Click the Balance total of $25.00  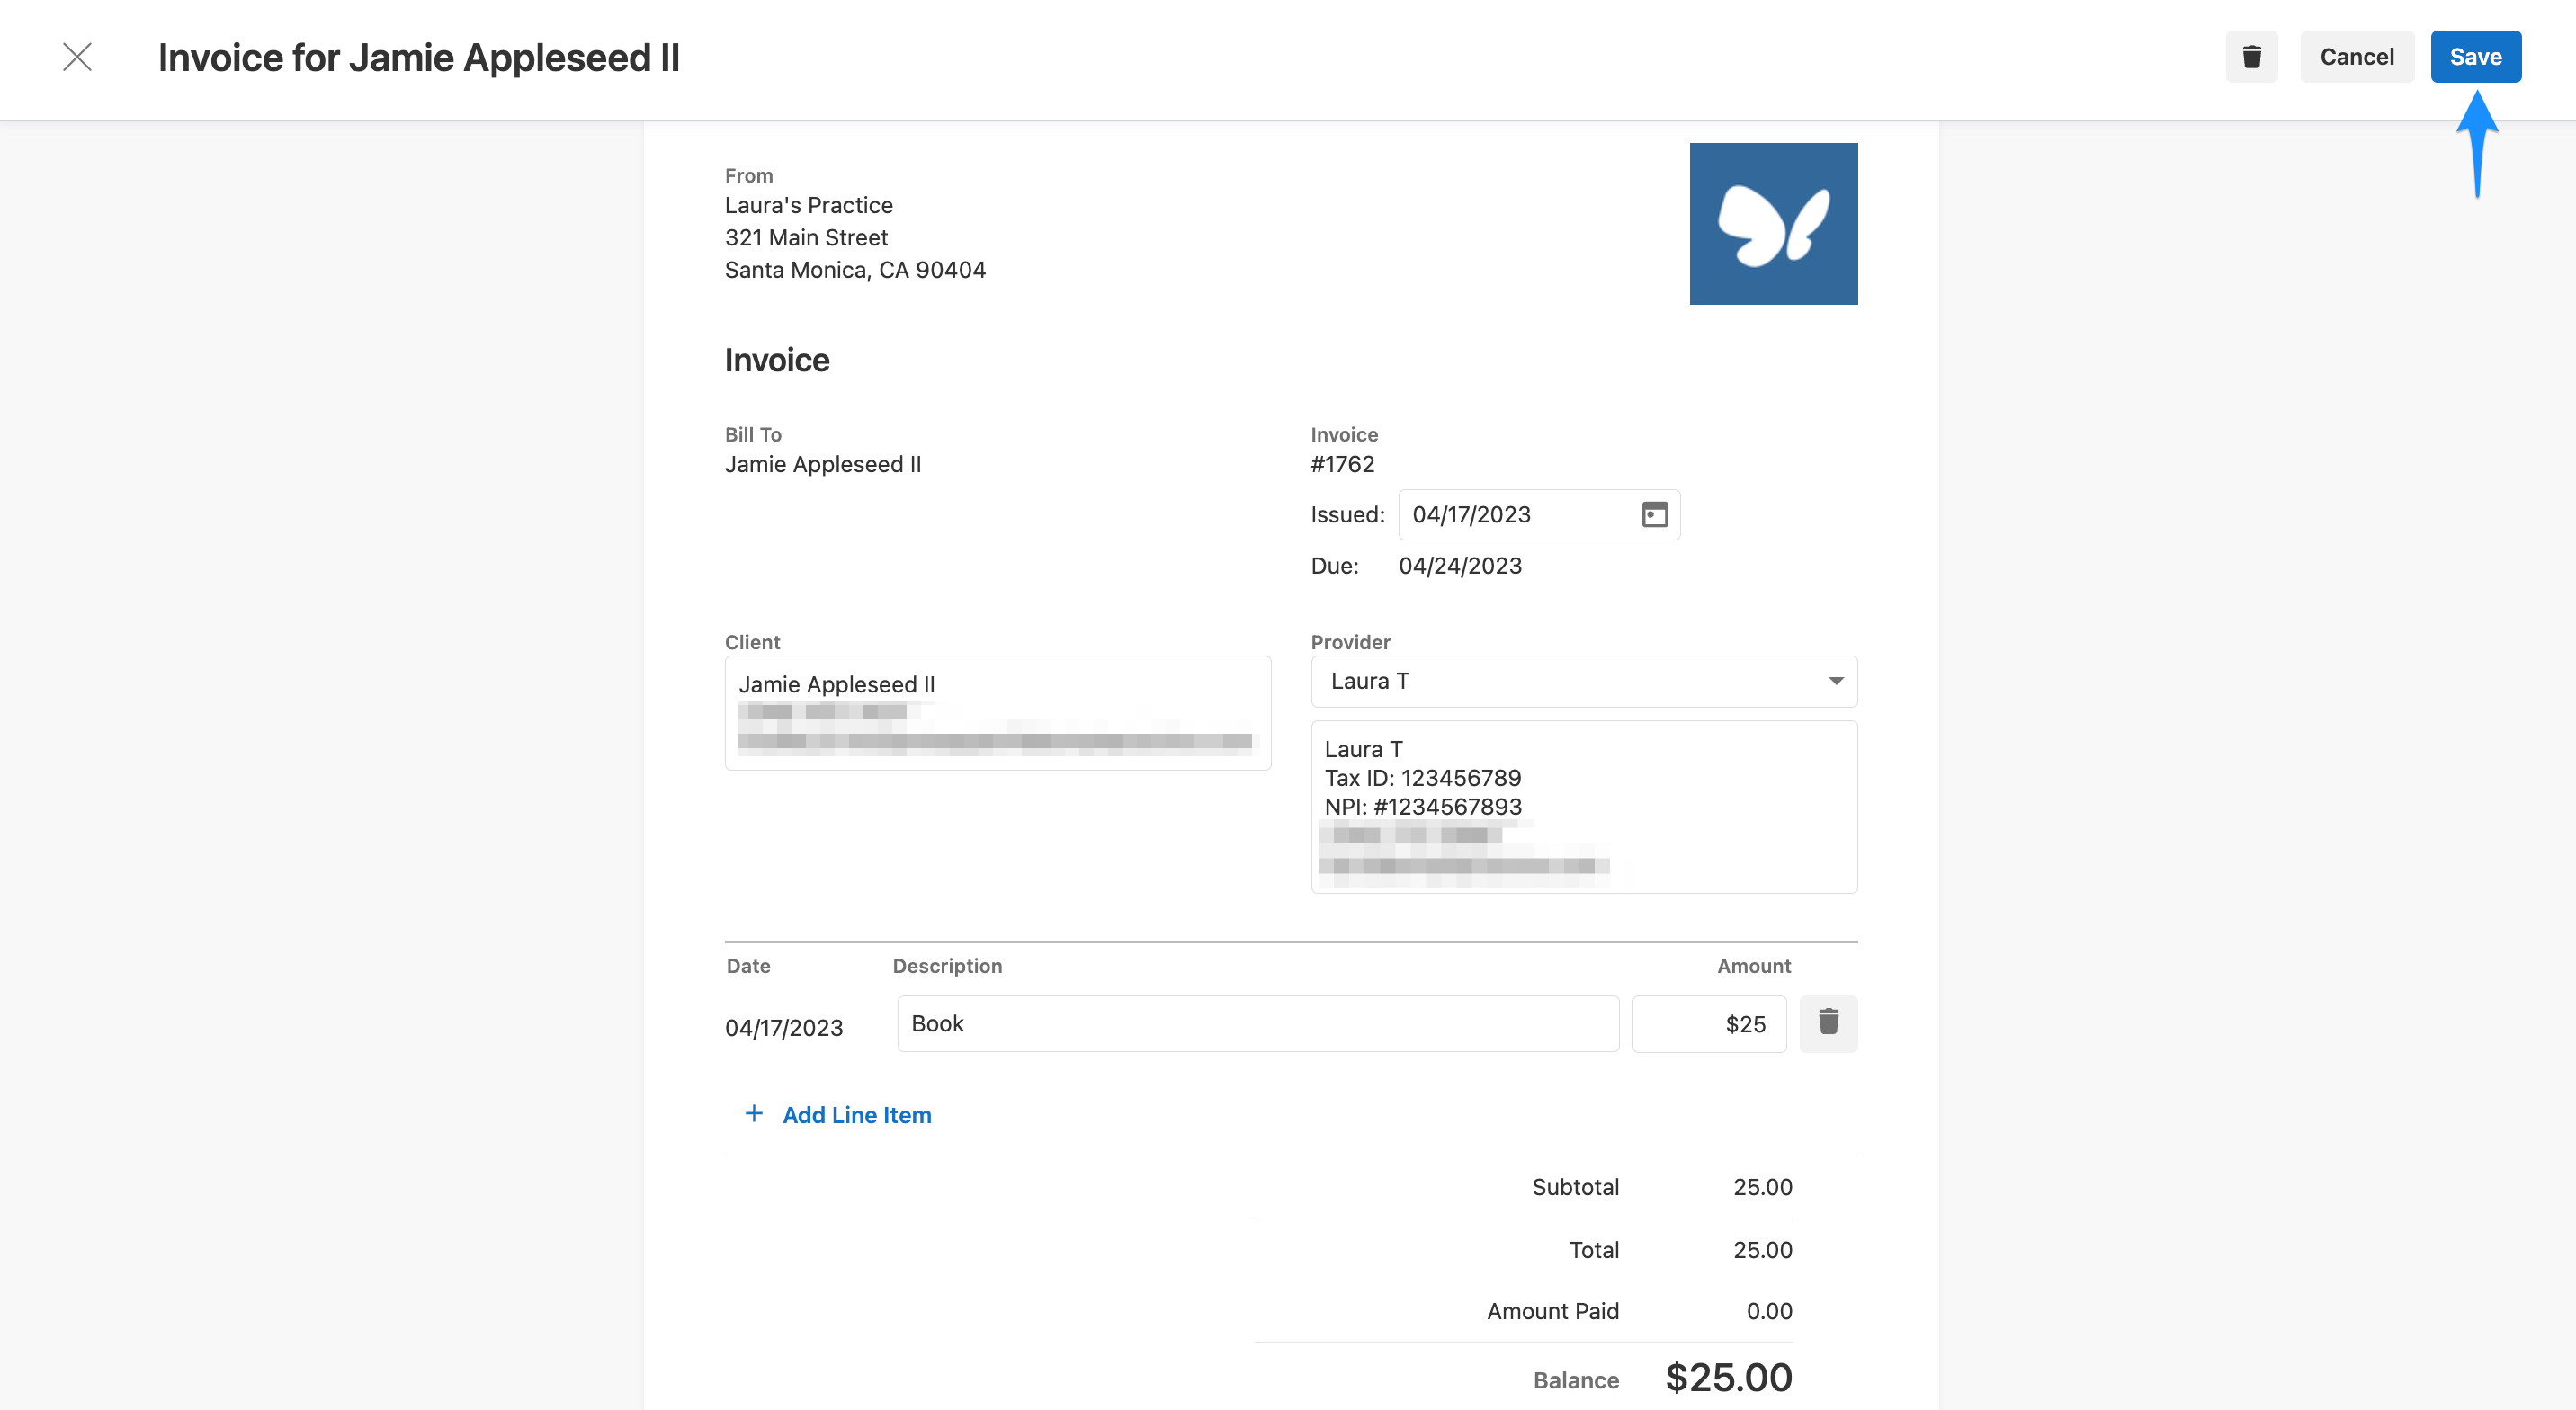[1727, 1377]
